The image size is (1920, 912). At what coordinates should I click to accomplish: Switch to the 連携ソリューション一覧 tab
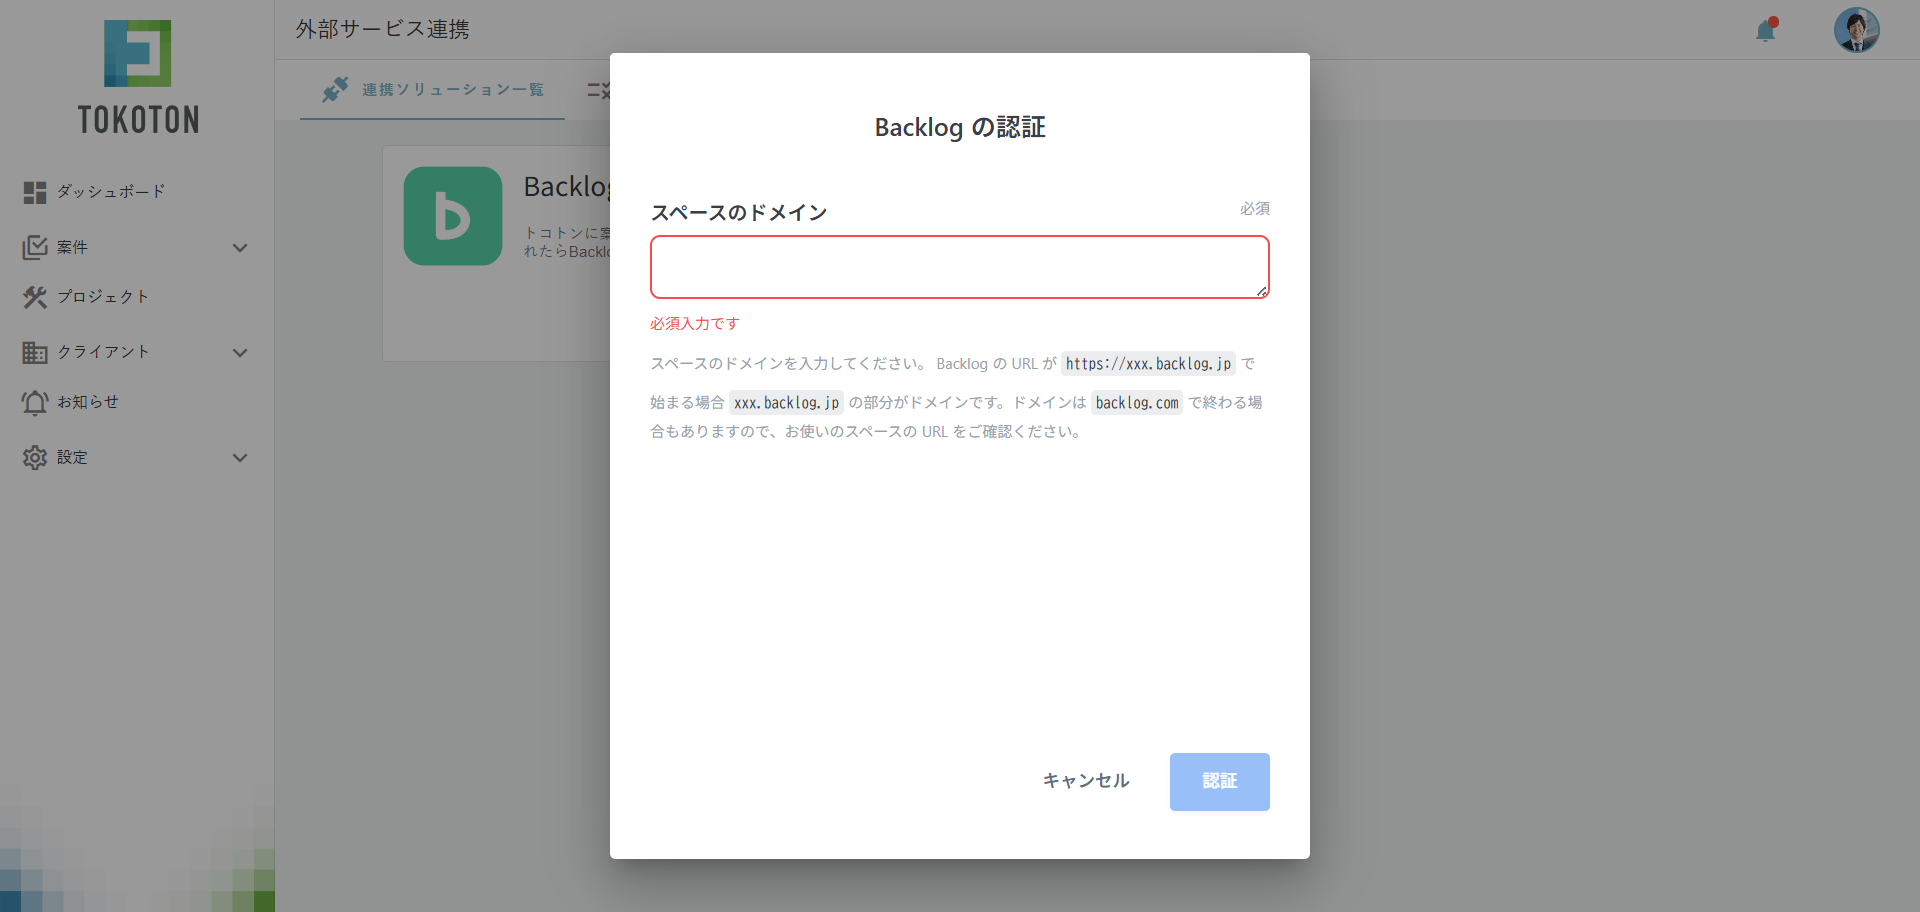coord(432,90)
